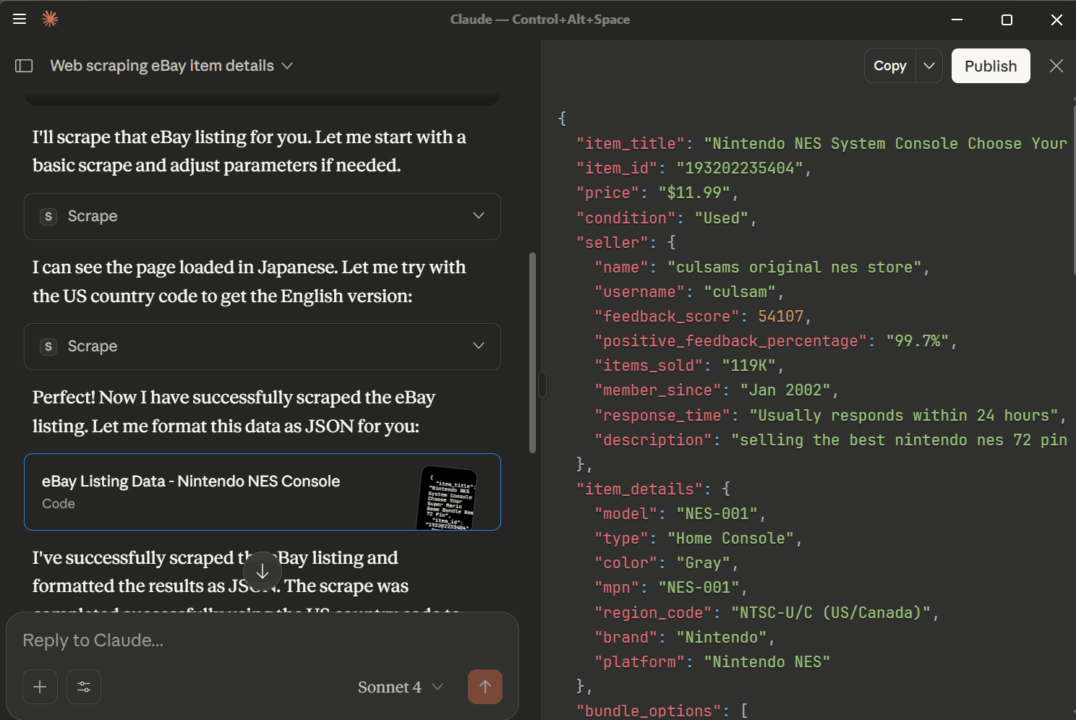
Task: Click the Claude starburst logo icon
Action: (x=49, y=19)
